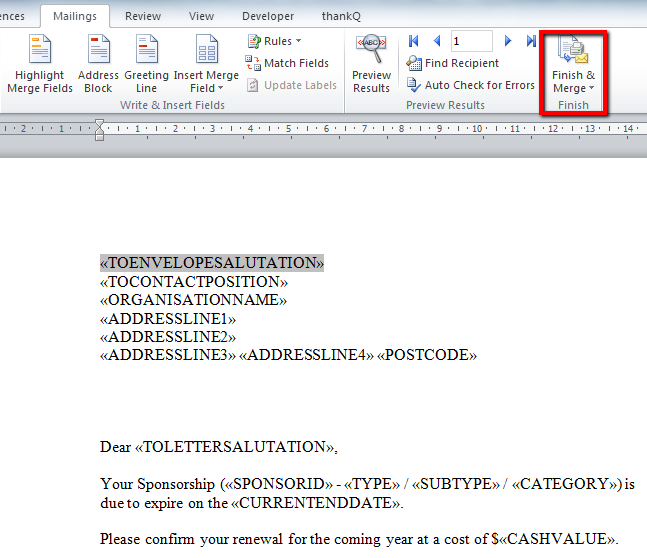Go to next record

coord(508,41)
